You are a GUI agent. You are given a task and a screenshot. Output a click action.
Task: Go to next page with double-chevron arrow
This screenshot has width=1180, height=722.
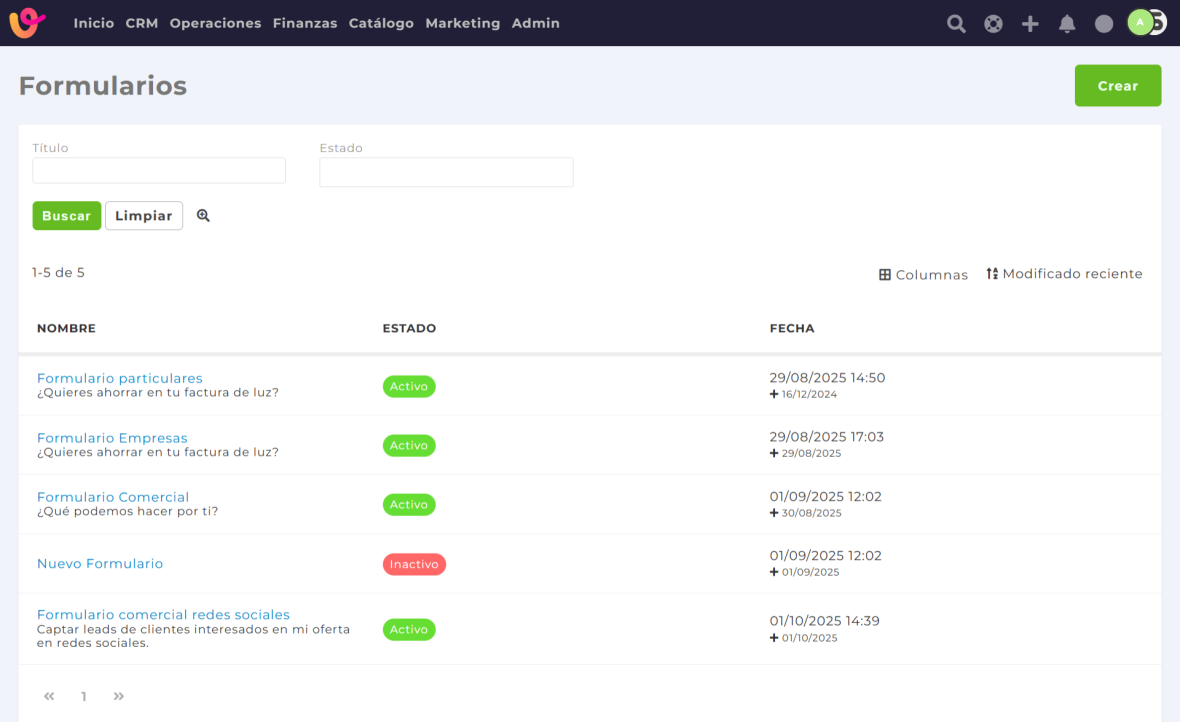click(119, 696)
